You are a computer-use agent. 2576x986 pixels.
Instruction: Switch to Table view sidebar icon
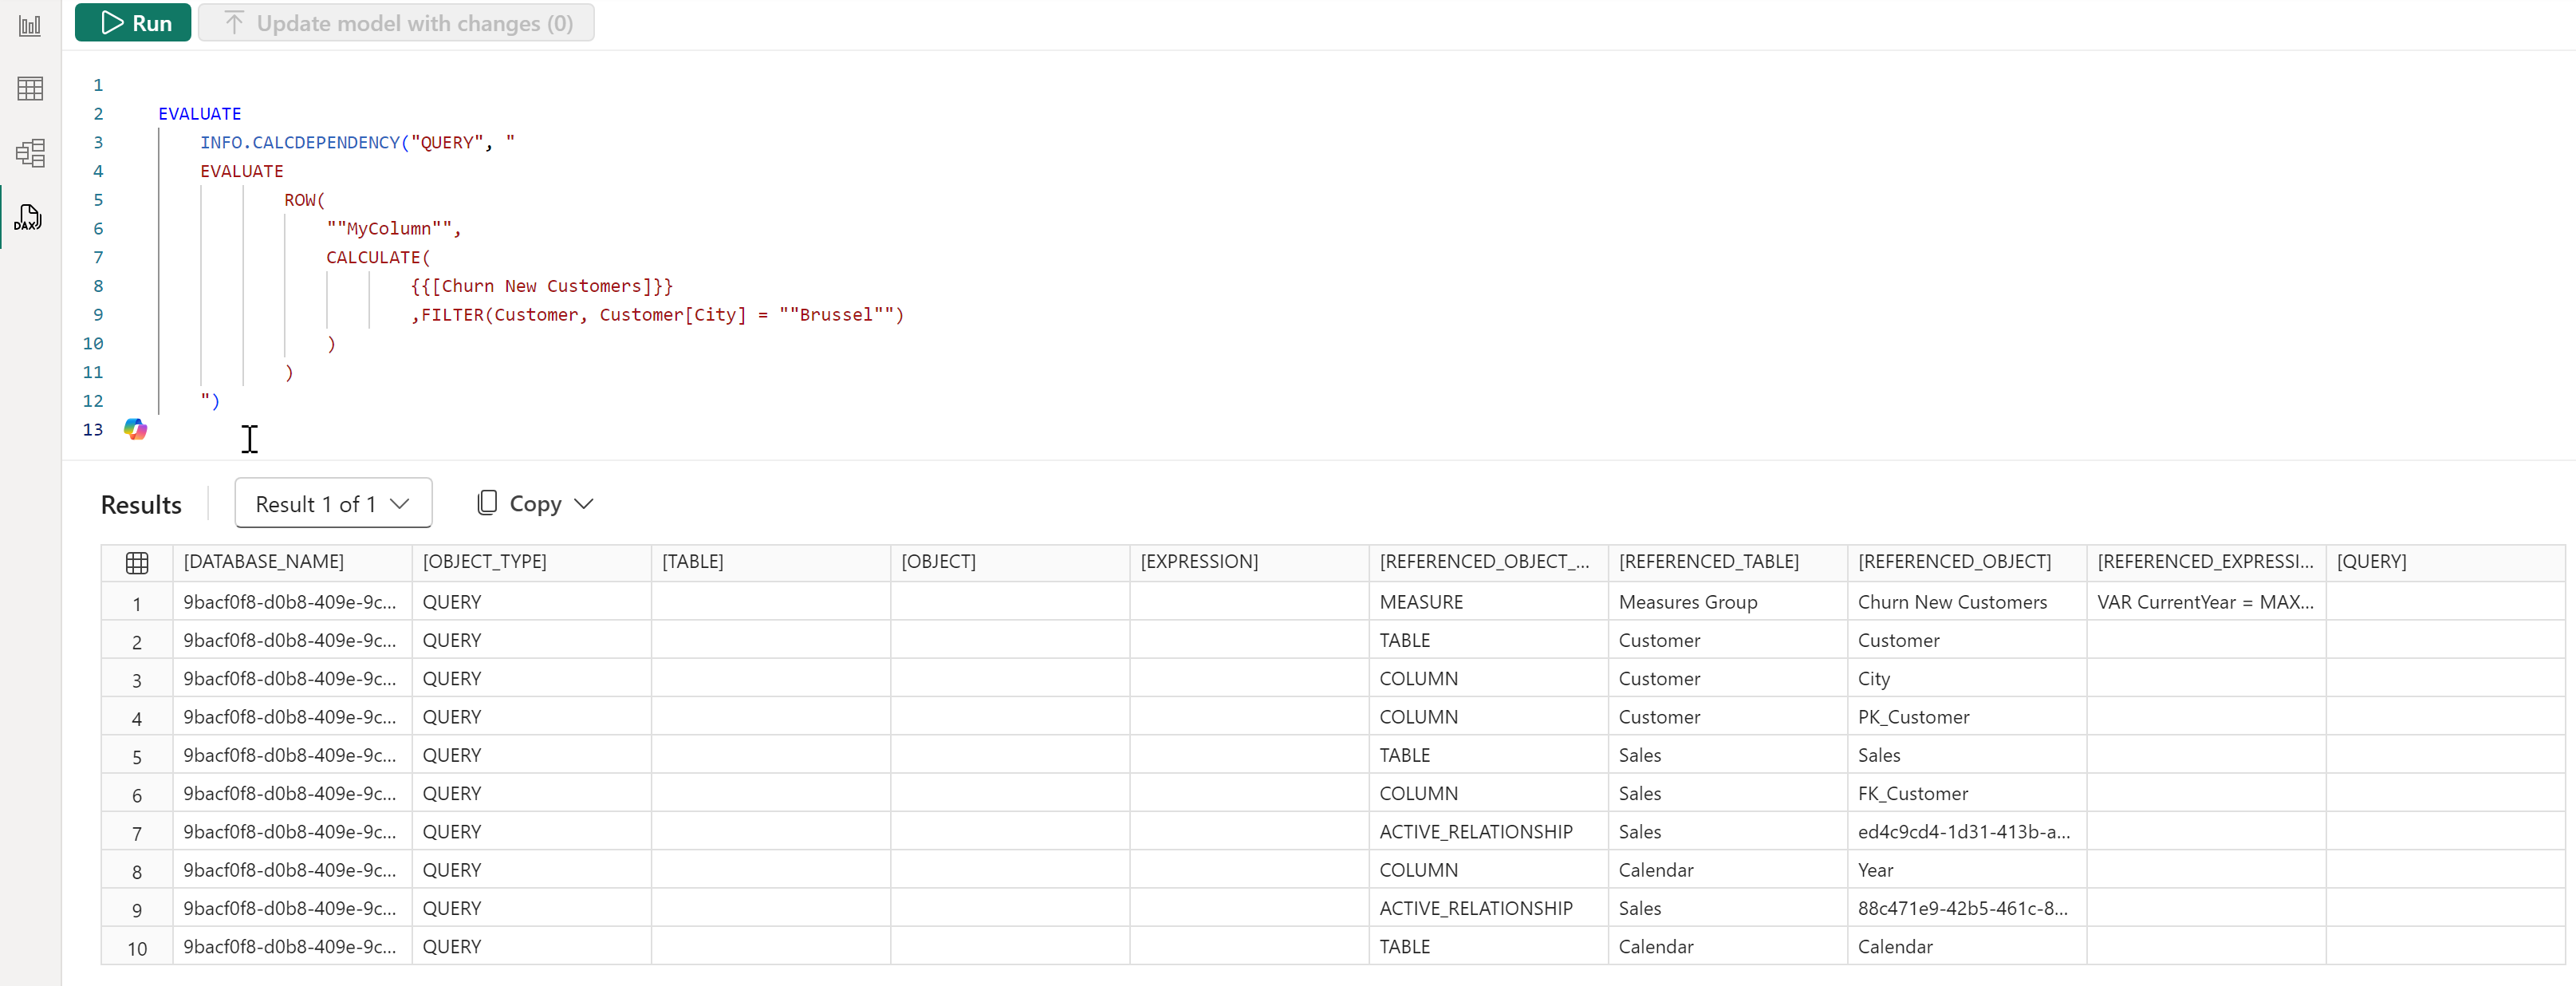[30, 89]
